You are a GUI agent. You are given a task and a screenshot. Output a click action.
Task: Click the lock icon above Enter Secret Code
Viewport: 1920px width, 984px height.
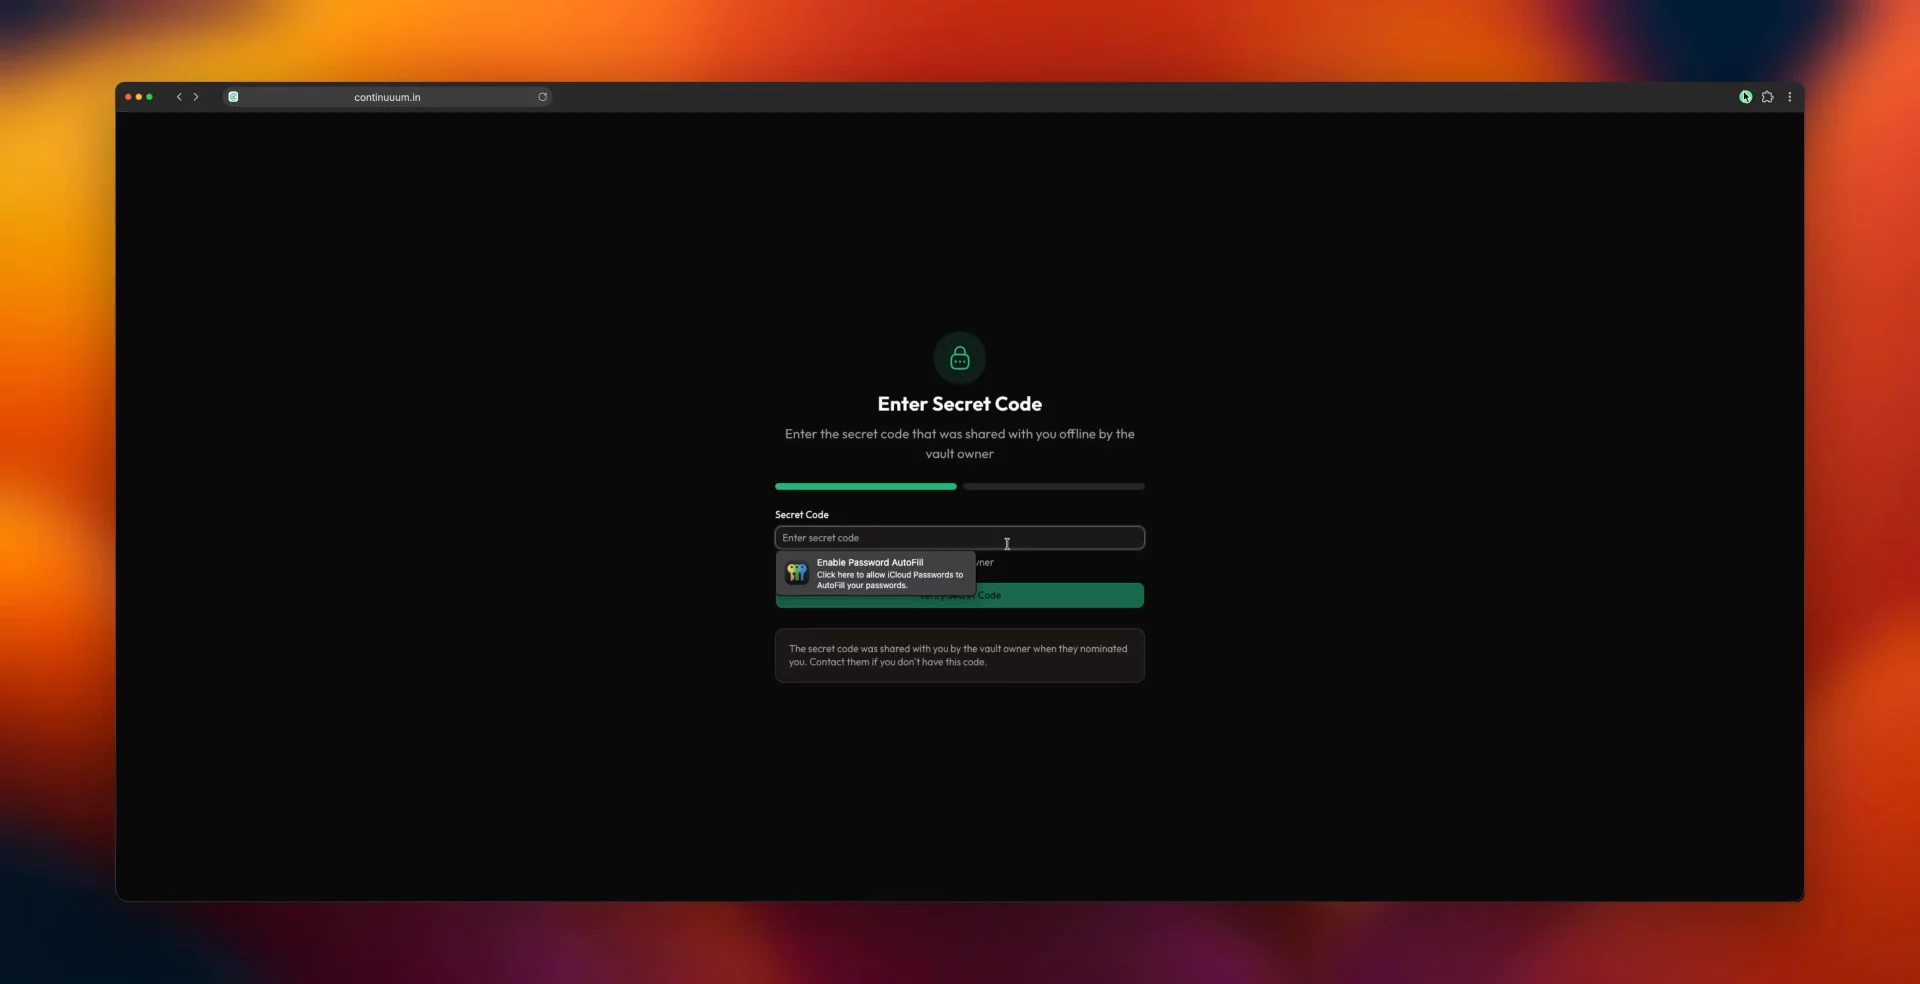[x=959, y=357]
